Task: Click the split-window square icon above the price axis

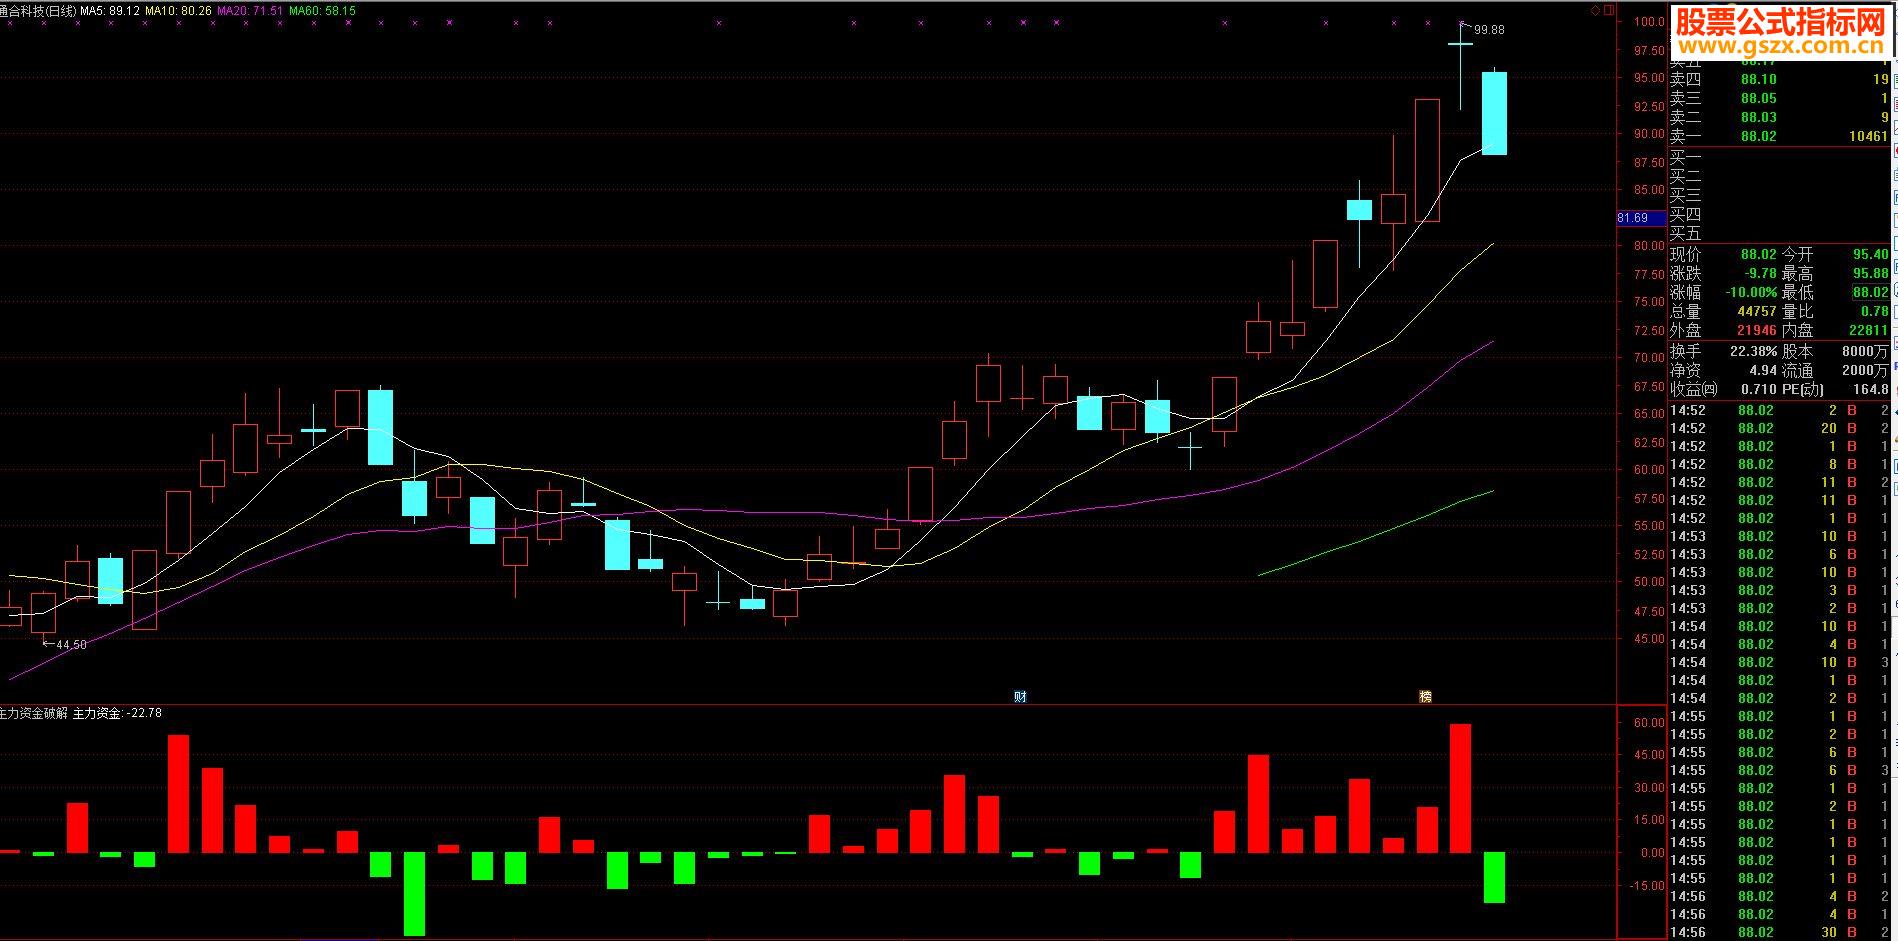Action: click(1608, 10)
